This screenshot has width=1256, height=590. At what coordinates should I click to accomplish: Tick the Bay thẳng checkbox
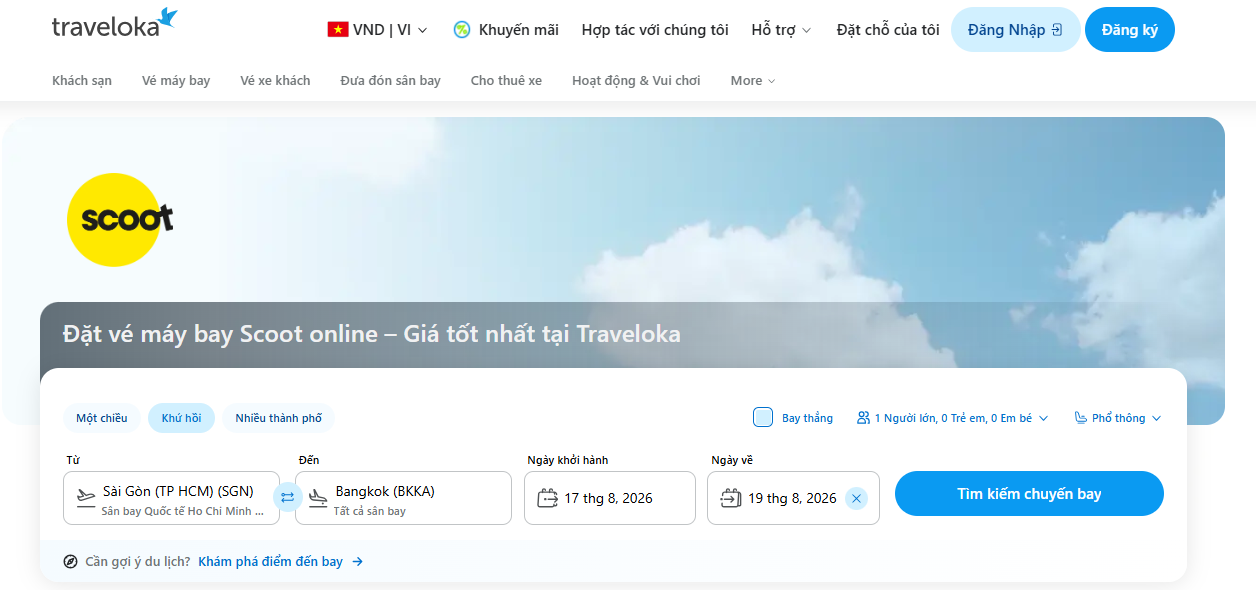tap(763, 418)
